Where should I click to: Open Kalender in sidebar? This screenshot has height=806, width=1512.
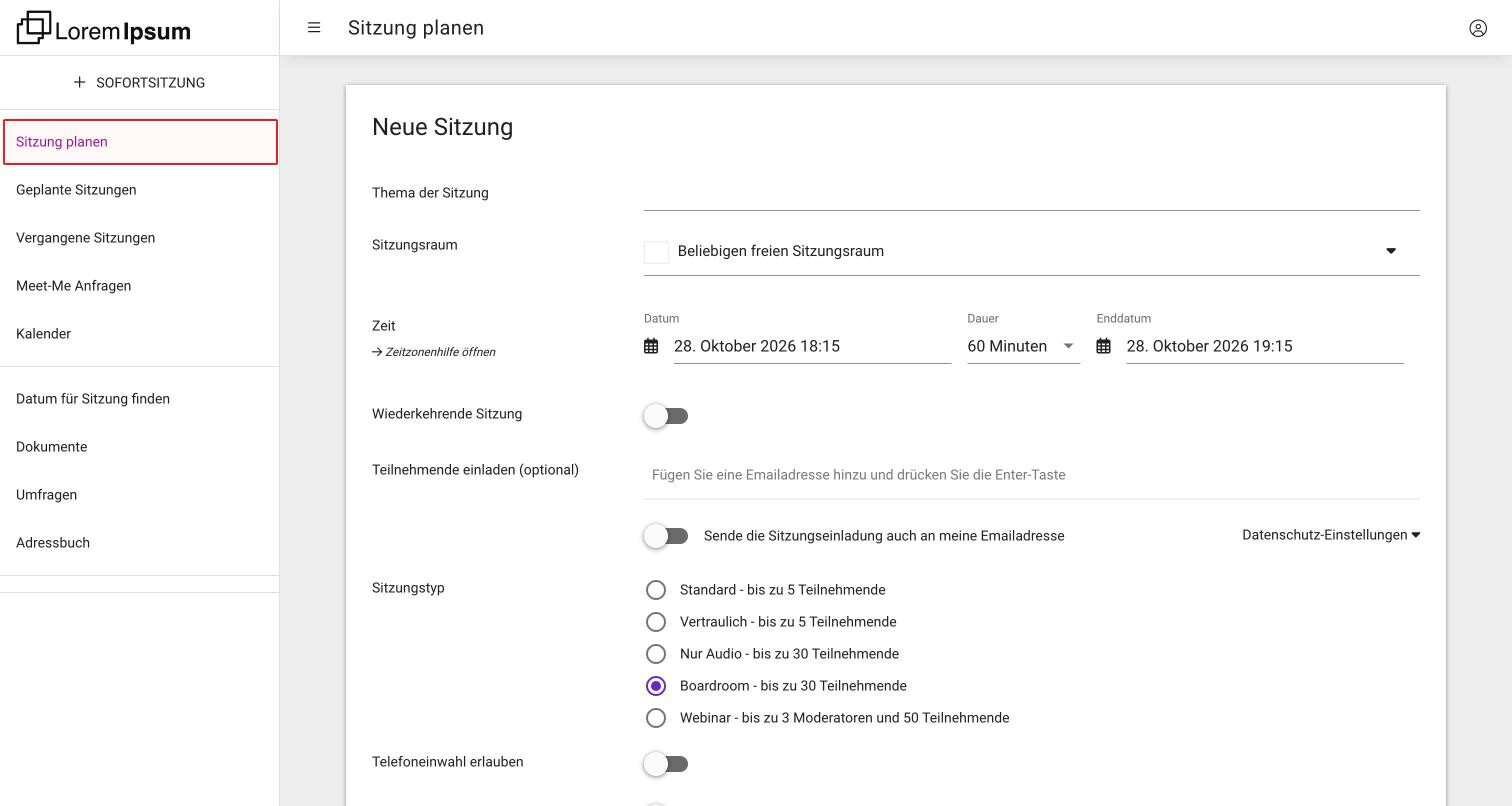click(x=140, y=334)
